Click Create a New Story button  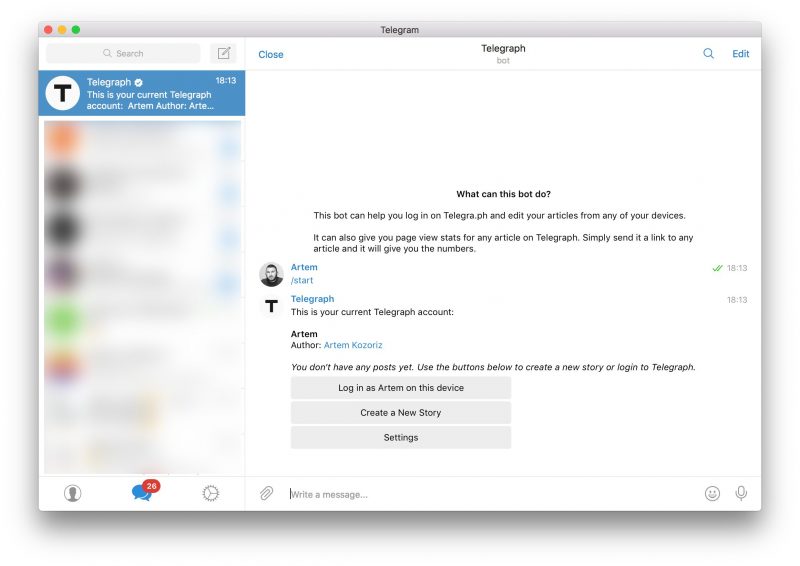coord(401,413)
